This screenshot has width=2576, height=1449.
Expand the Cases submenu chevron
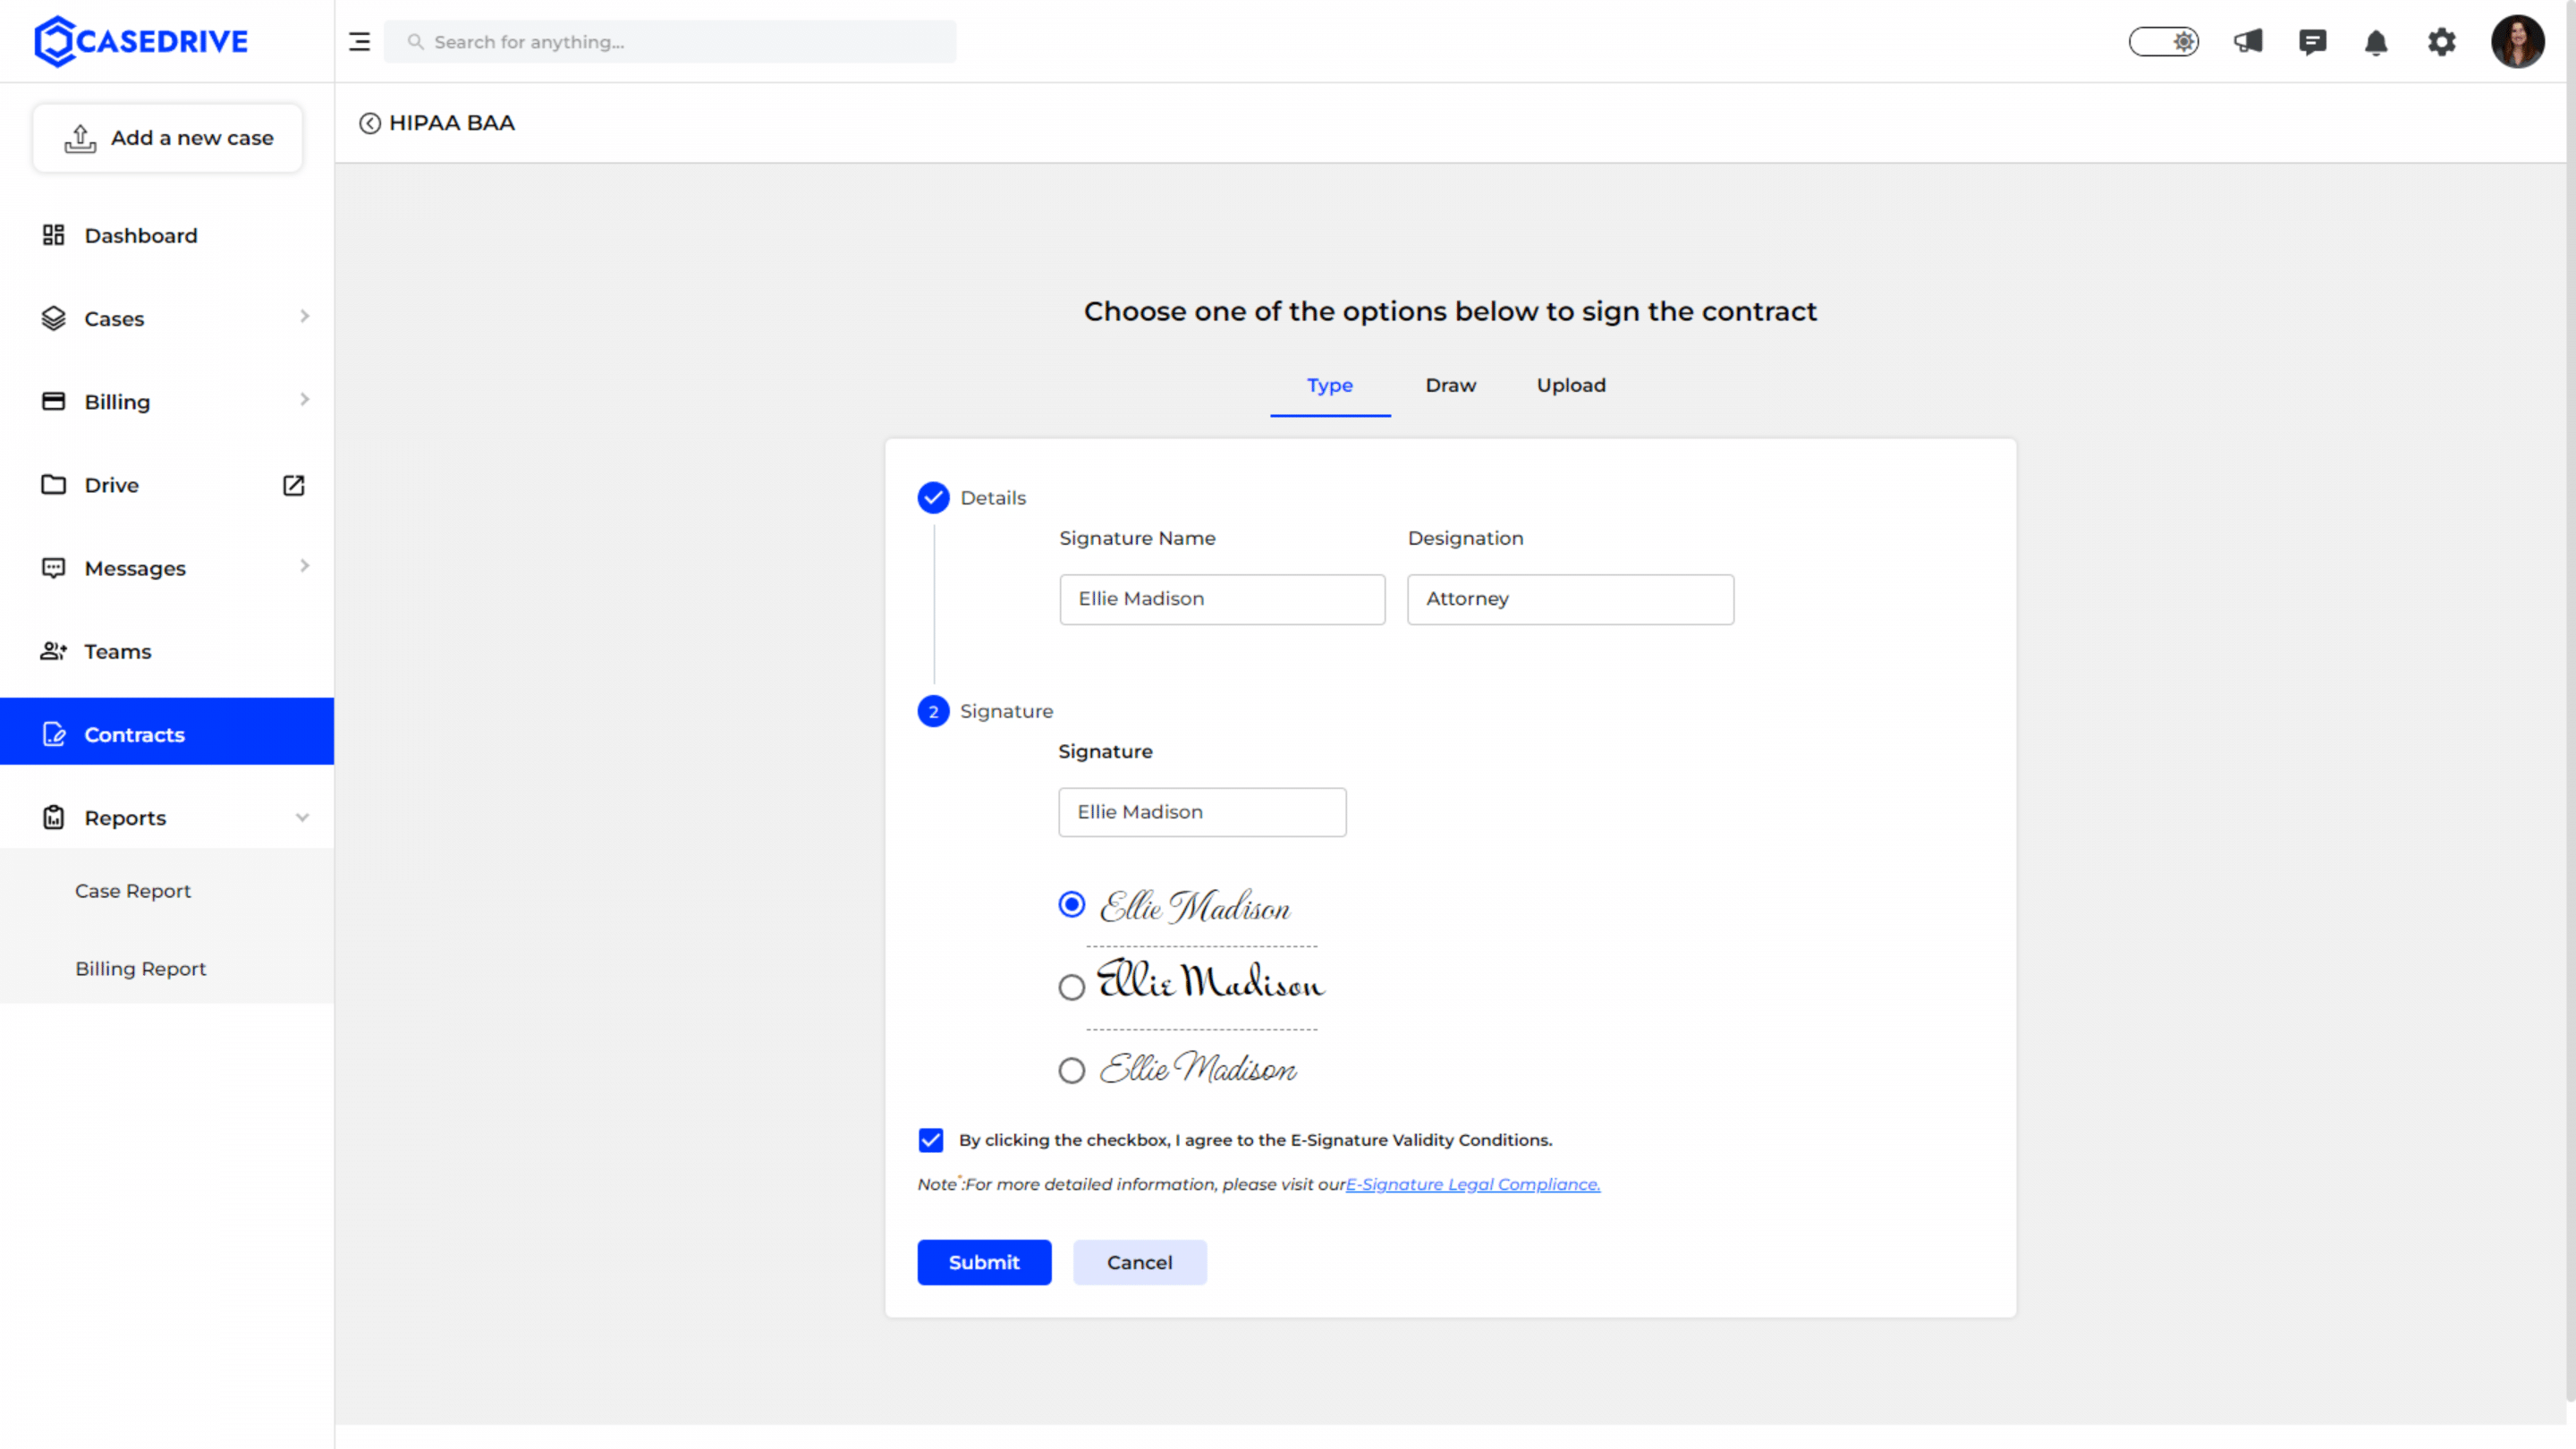pyautogui.click(x=304, y=317)
